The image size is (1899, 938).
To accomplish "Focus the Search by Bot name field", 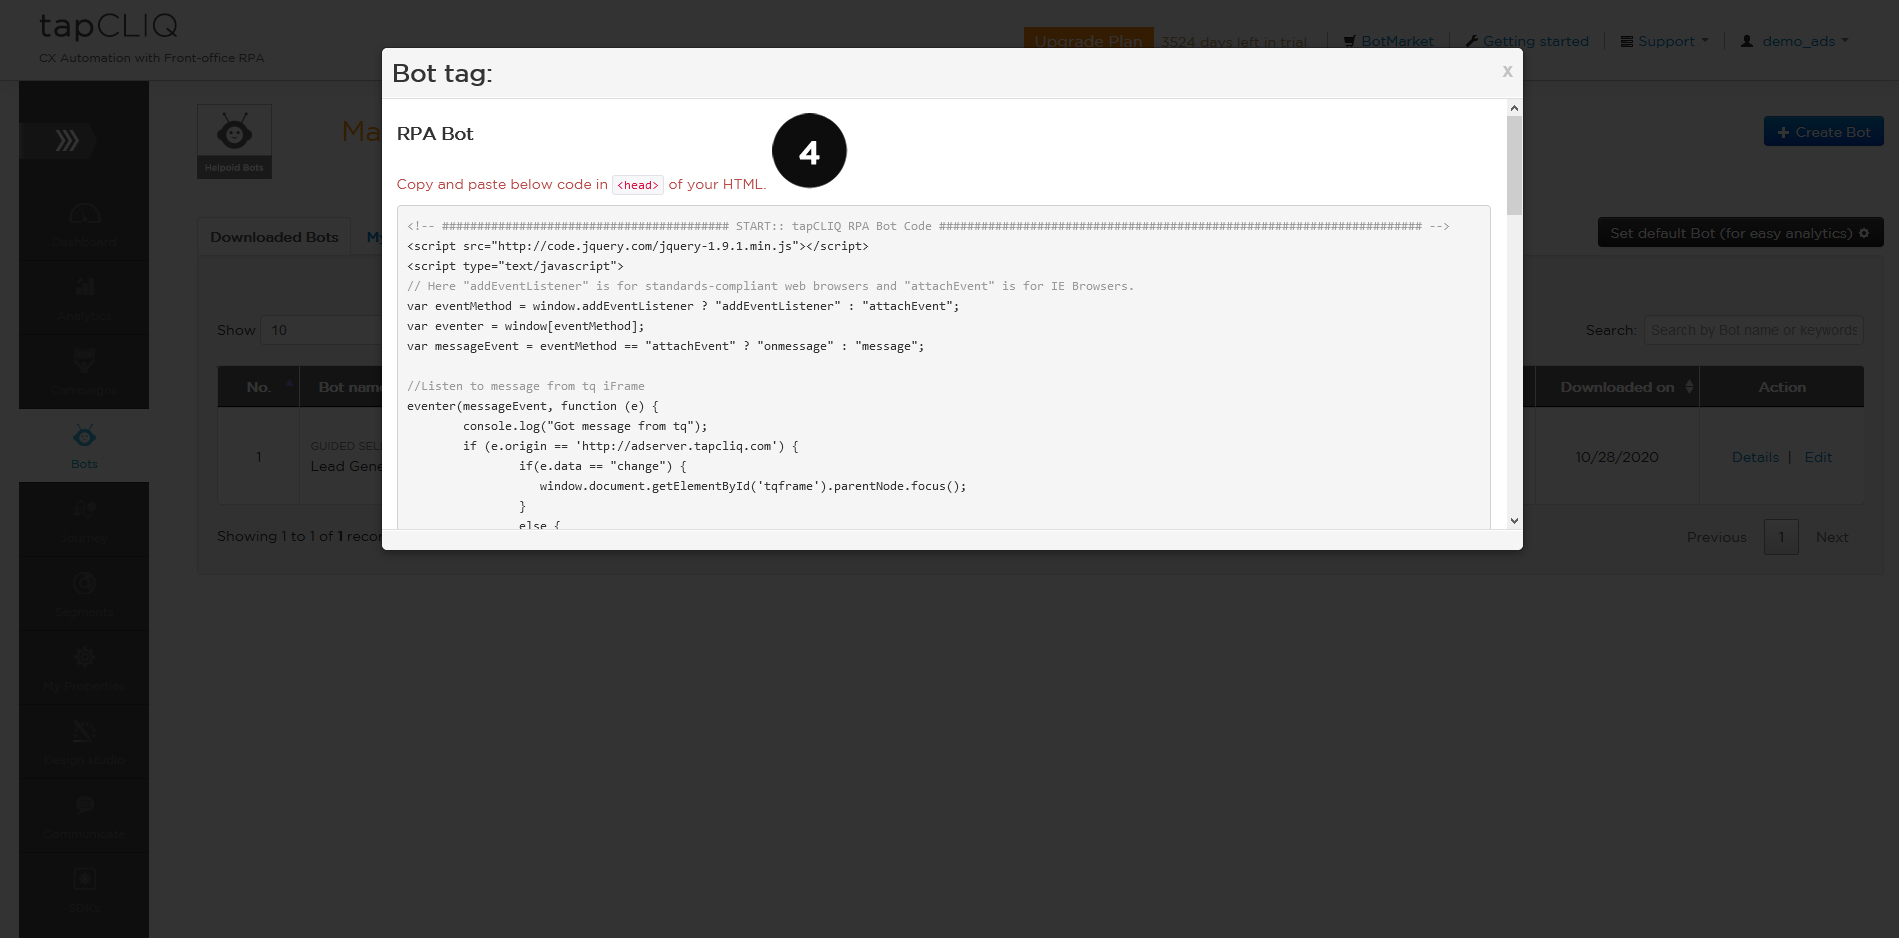I will pos(1753,330).
